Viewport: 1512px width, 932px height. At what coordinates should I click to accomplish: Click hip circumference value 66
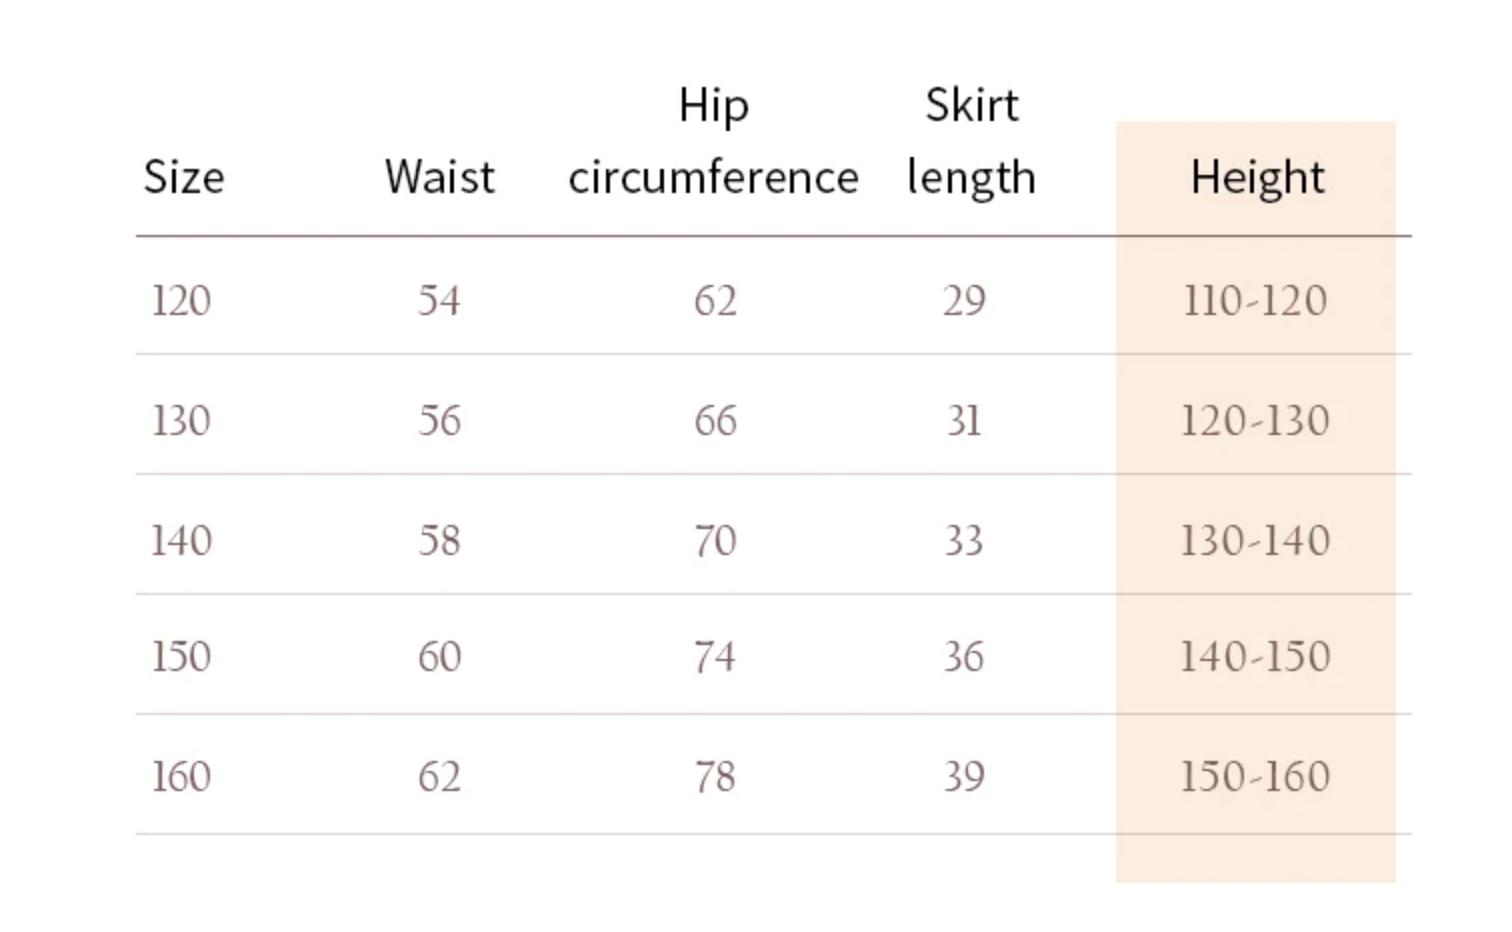pos(715,420)
